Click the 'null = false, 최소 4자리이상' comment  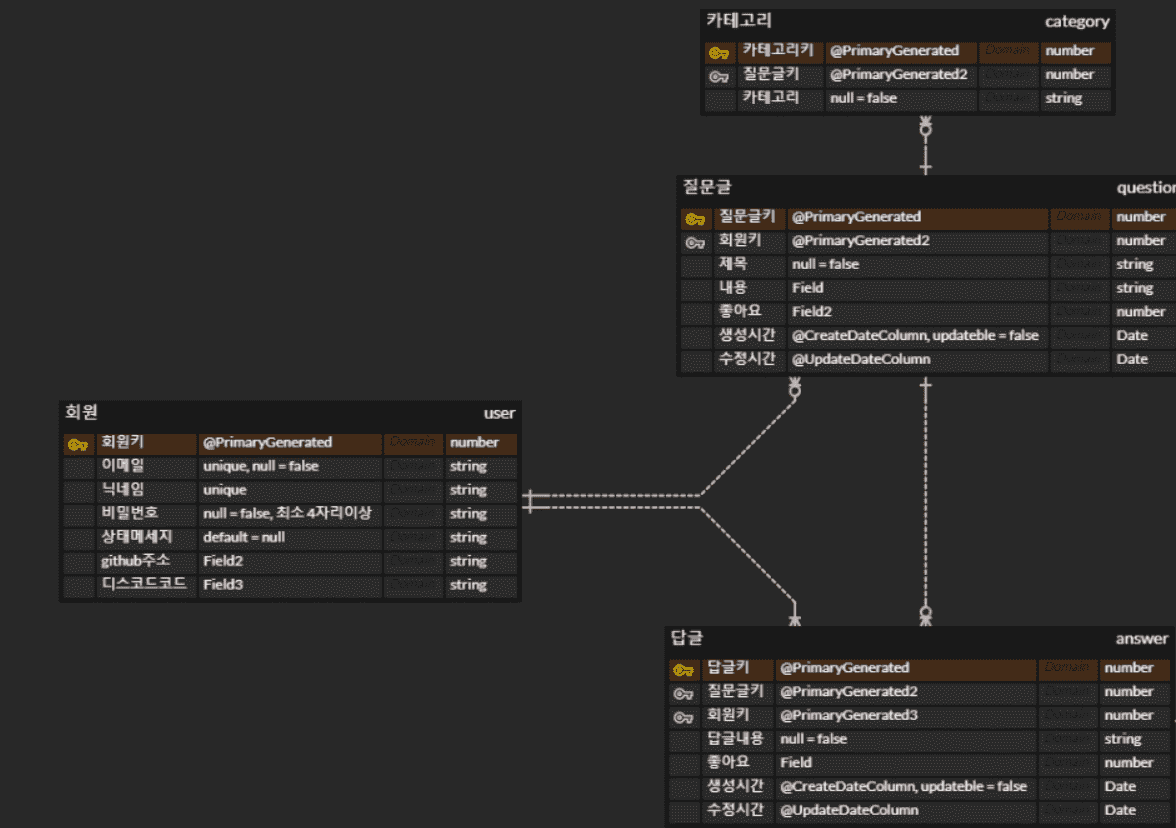pyautogui.click(x=287, y=513)
